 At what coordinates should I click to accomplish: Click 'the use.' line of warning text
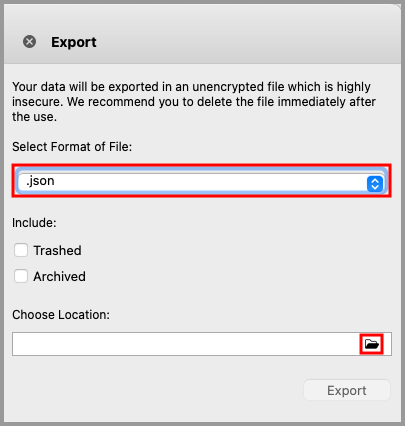coord(35,117)
